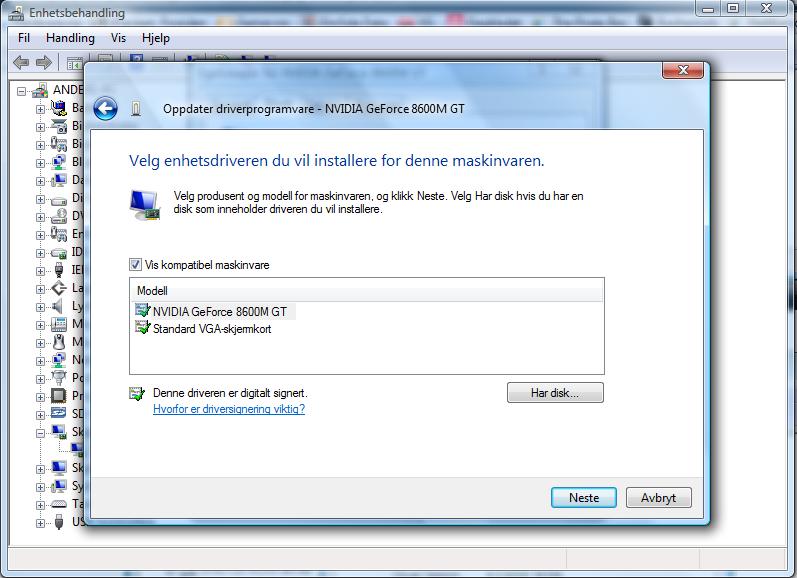Expand the USB 'US' tree node

(x=40, y=523)
